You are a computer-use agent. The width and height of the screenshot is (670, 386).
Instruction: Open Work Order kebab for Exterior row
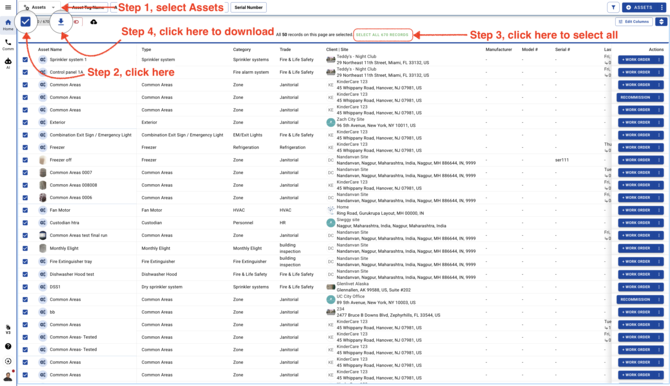[x=658, y=123]
